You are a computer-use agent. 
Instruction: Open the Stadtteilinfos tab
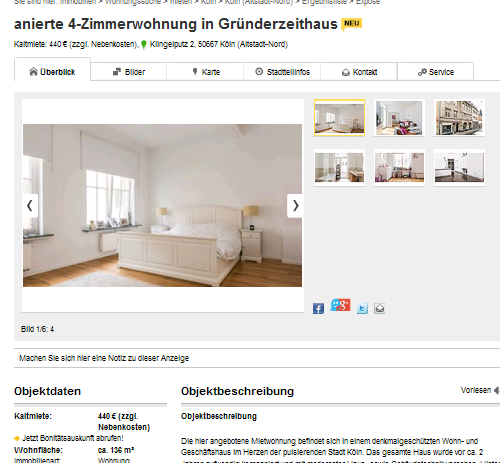tap(282, 72)
